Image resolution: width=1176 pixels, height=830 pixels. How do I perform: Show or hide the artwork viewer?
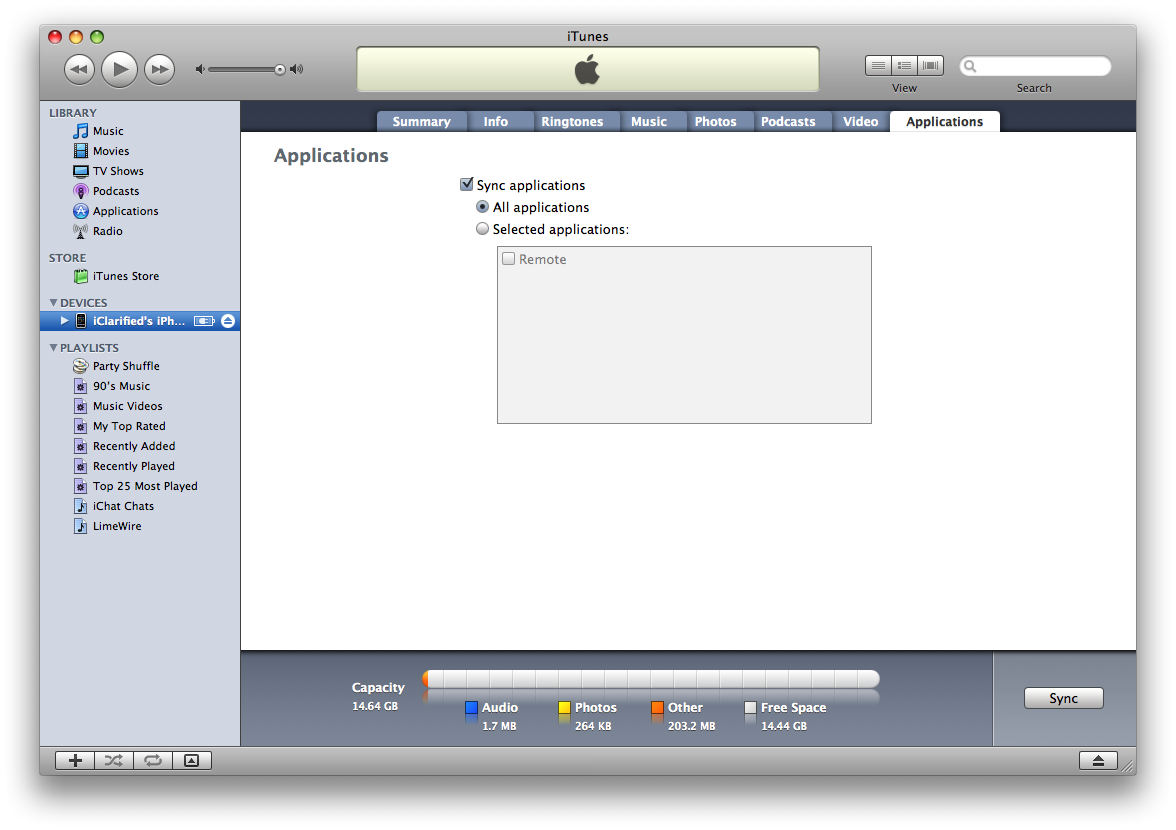(x=192, y=760)
